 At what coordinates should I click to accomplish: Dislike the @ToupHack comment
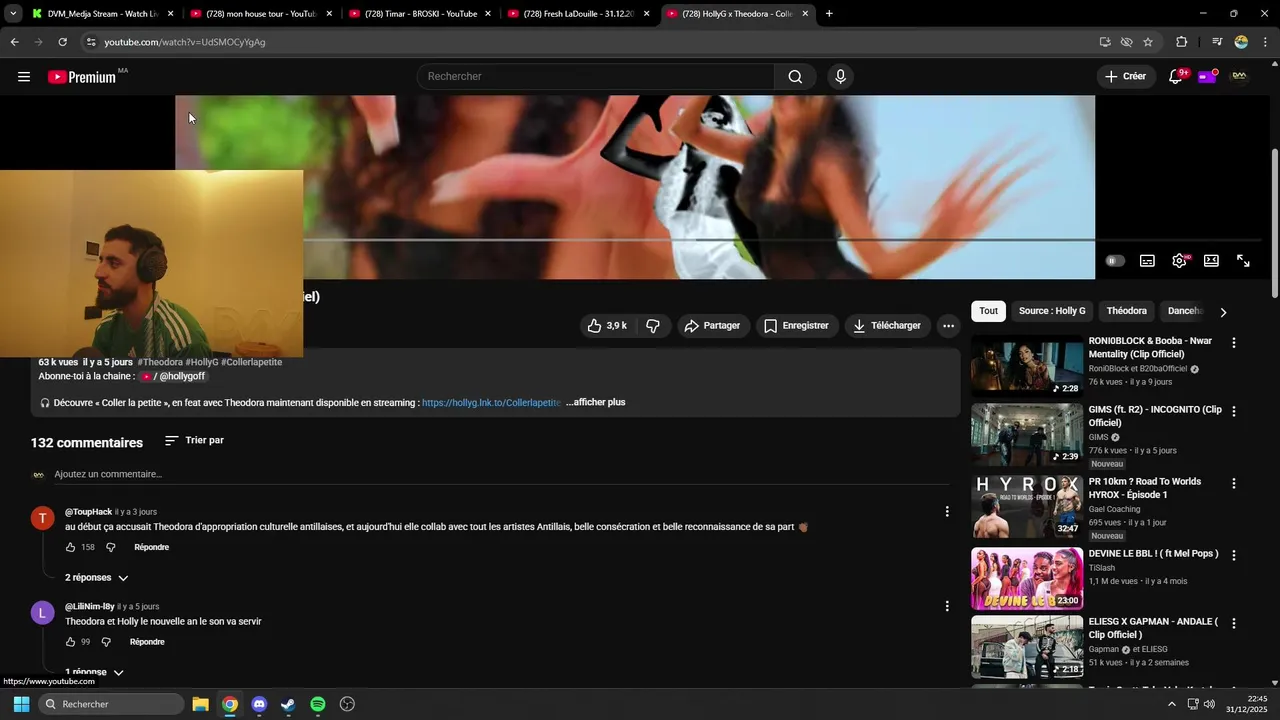click(x=111, y=548)
